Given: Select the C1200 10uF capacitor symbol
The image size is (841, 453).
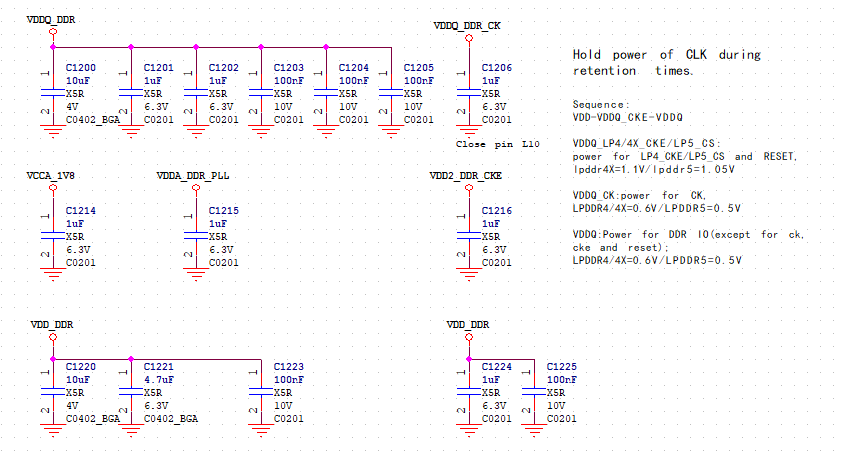Looking at the screenshot, I should 52,92.
